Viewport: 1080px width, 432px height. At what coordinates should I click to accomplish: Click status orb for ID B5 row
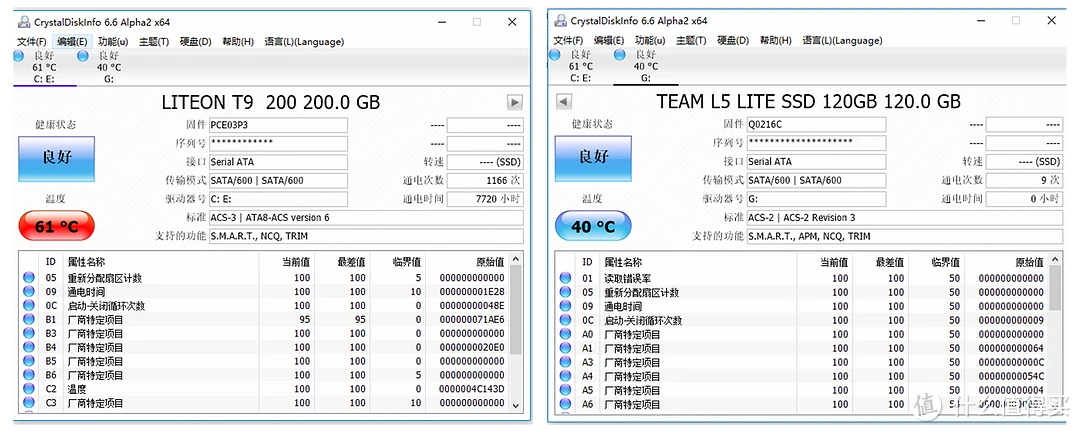point(29,361)
